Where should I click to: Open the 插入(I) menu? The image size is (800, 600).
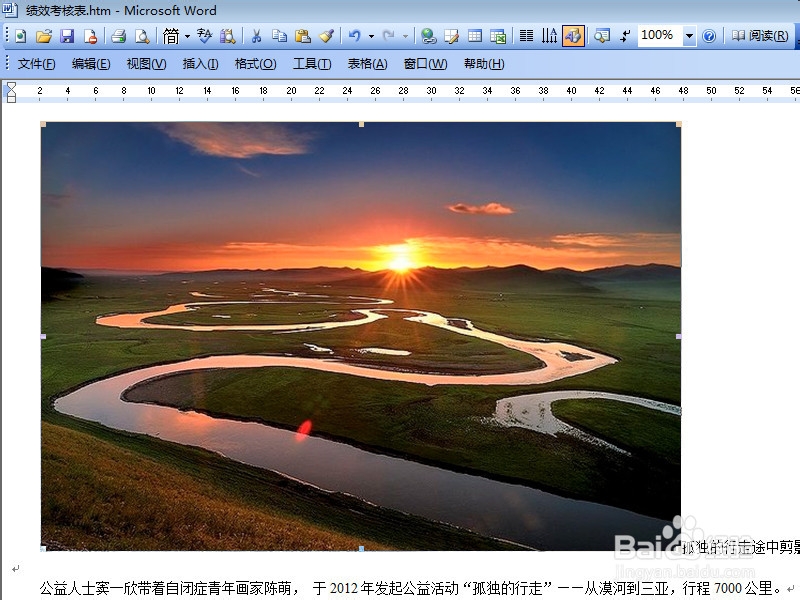pos(201,64)
